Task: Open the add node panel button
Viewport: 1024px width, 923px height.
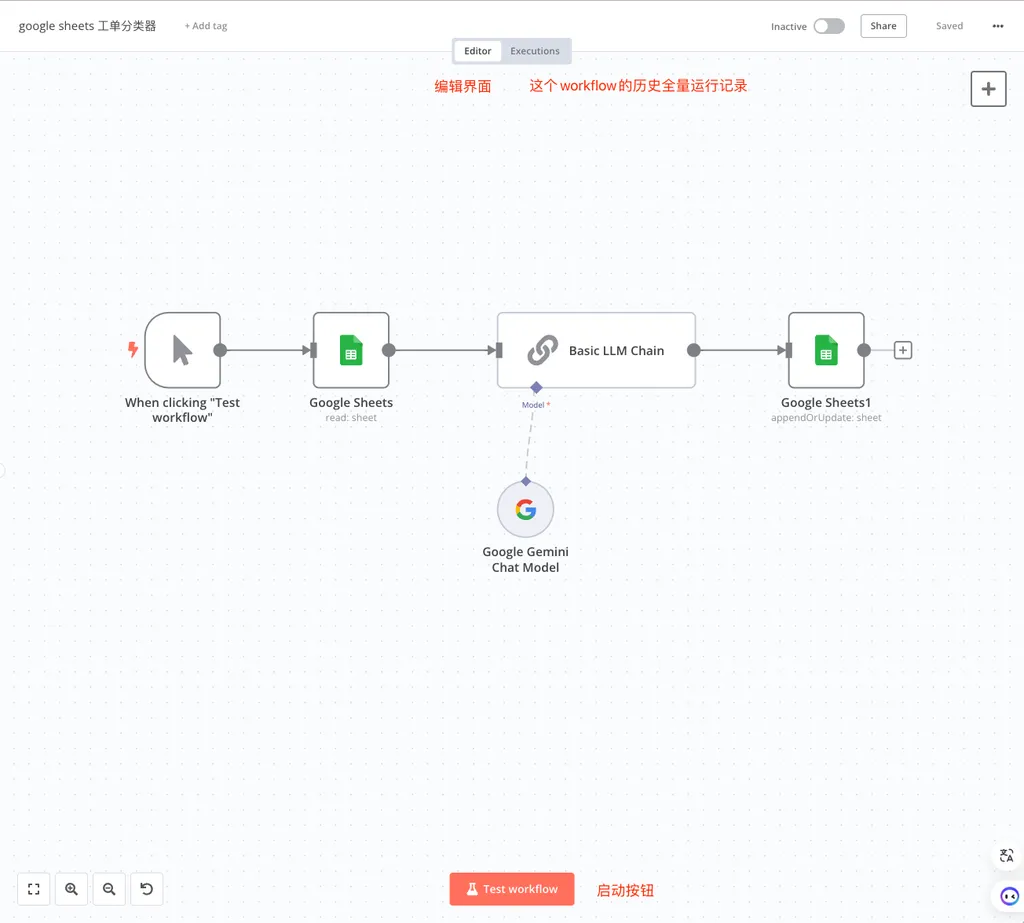Action: pos(988,89)
